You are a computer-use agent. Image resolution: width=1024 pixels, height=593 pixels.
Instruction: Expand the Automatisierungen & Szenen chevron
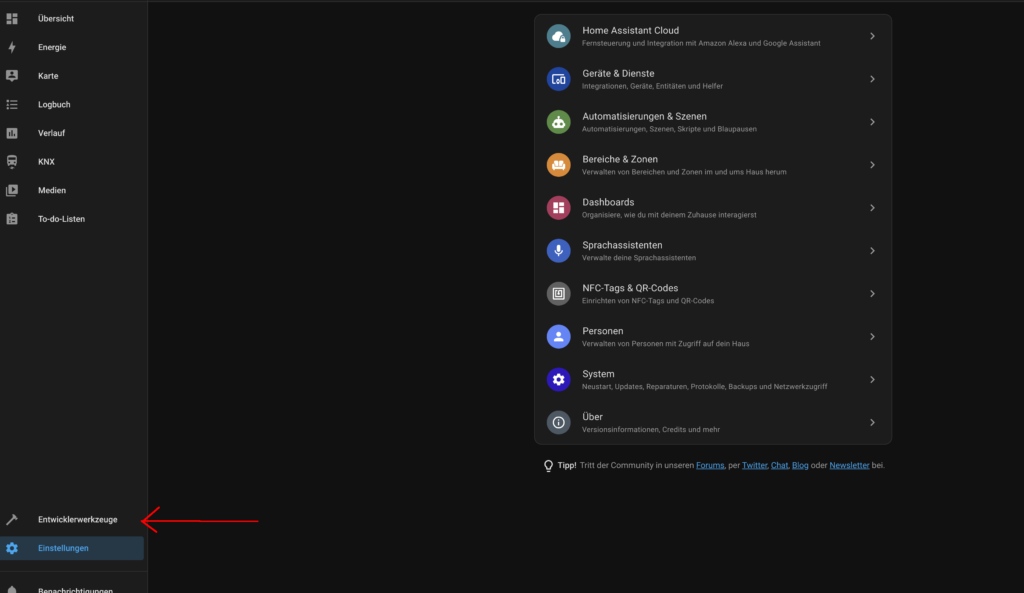pyautogui.click(x=872, y=122)
